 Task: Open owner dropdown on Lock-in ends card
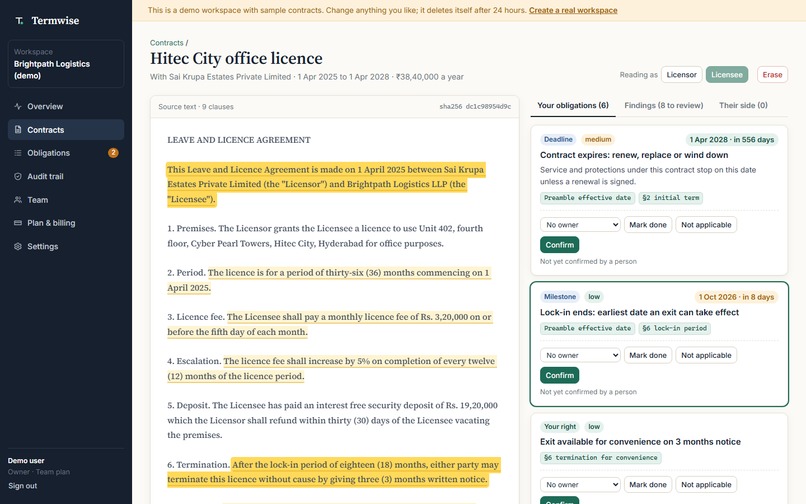coord(580,355)
